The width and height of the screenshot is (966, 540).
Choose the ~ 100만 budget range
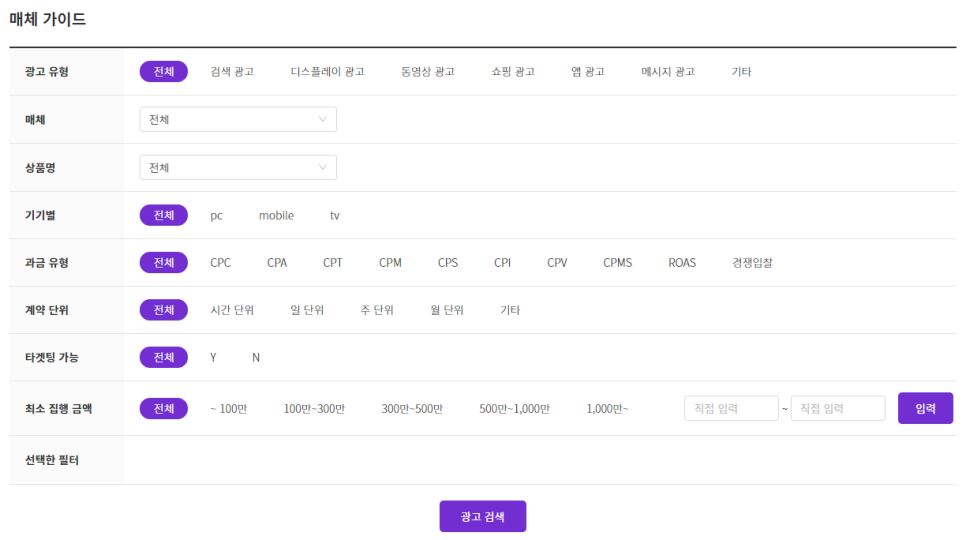[x=229, y=409]
